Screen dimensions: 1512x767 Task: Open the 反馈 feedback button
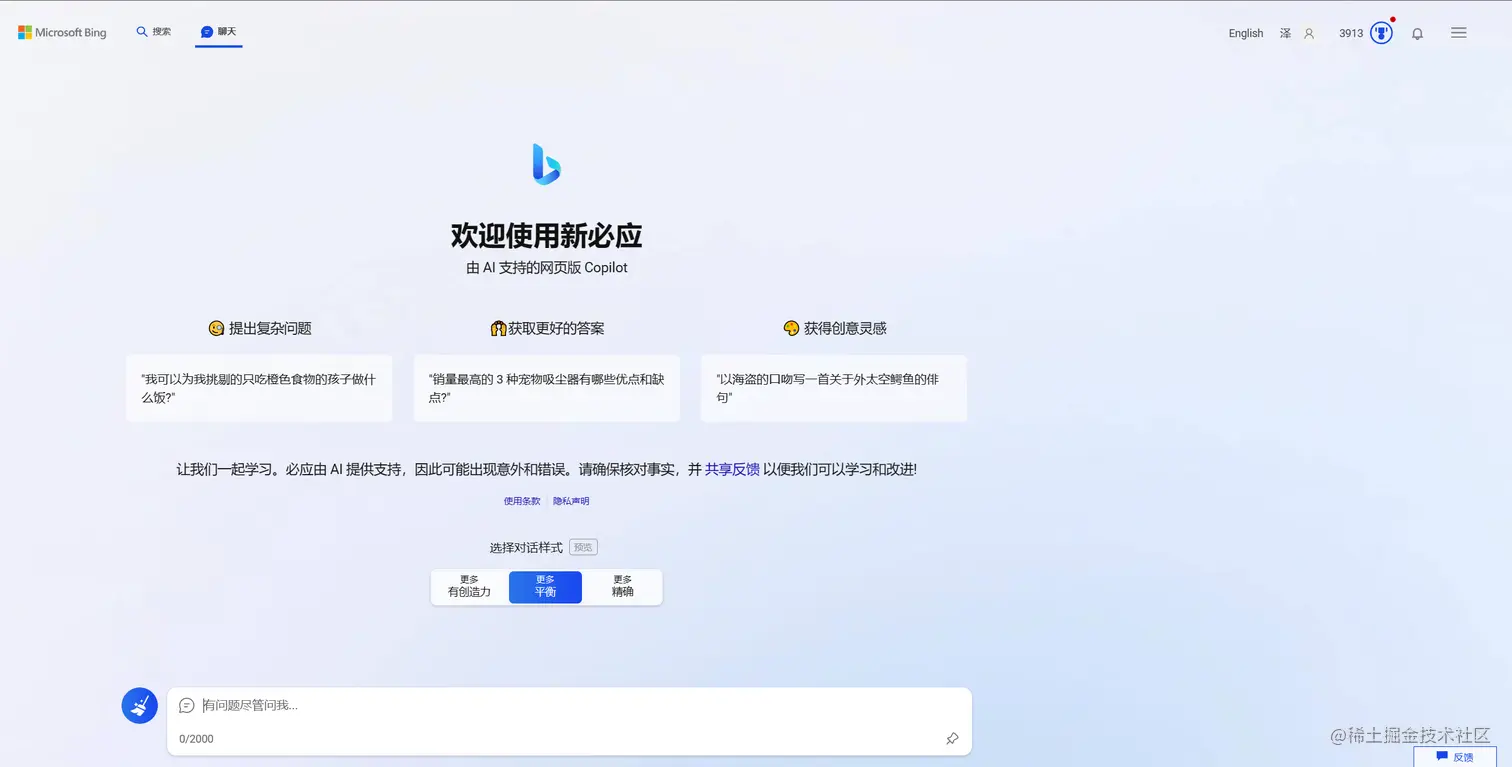[x=1454, y=757]
